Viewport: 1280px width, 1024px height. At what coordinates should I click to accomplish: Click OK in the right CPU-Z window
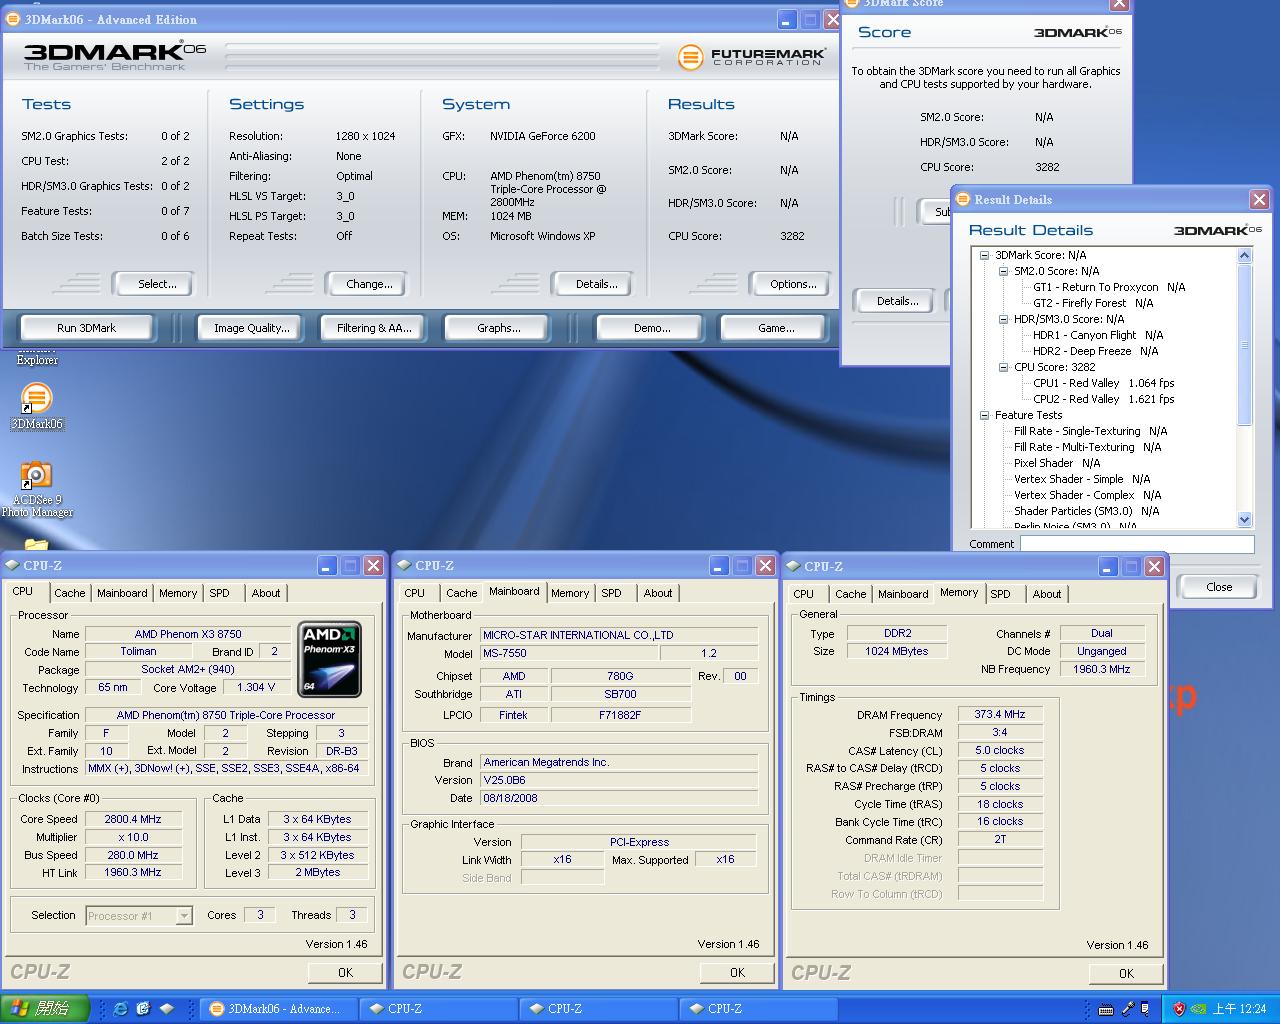point(1126,973)
